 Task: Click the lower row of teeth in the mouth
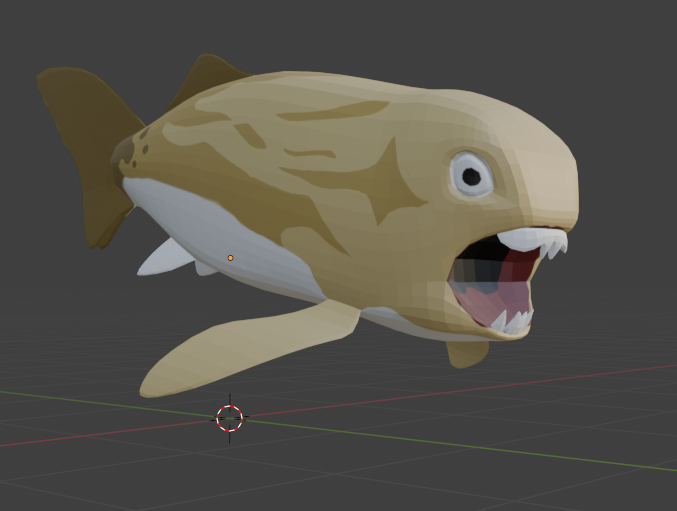[x=512, y=322]
